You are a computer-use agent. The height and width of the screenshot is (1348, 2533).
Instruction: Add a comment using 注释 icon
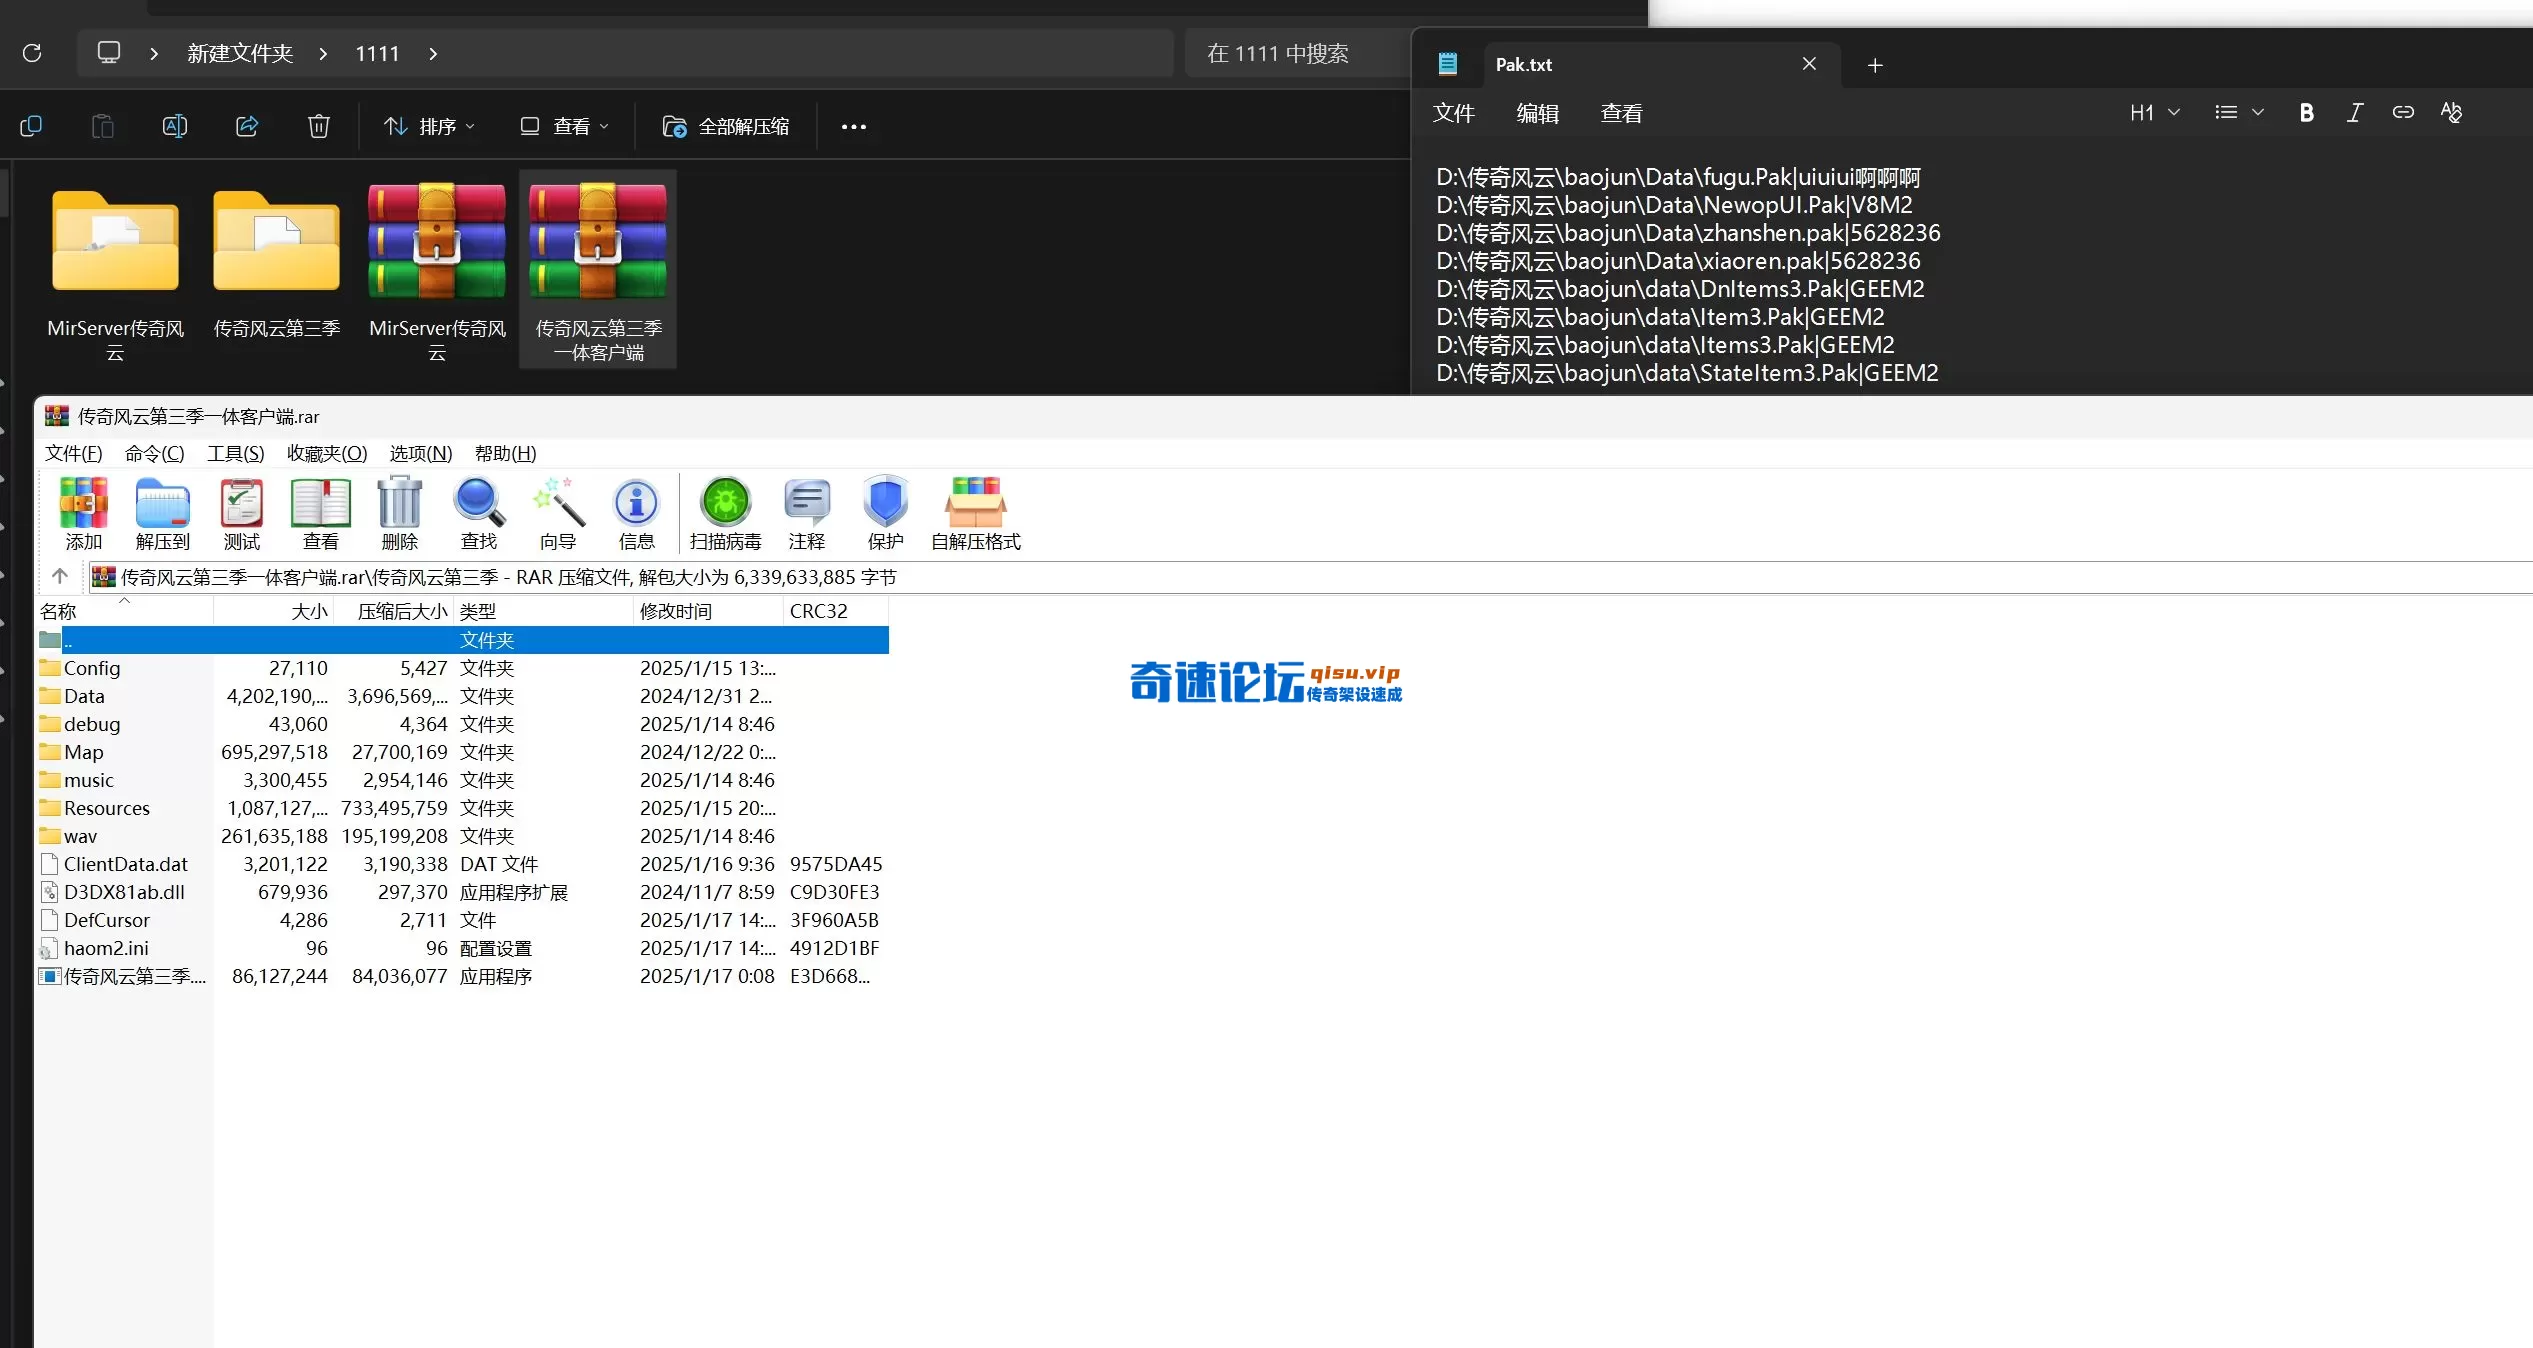806,513
